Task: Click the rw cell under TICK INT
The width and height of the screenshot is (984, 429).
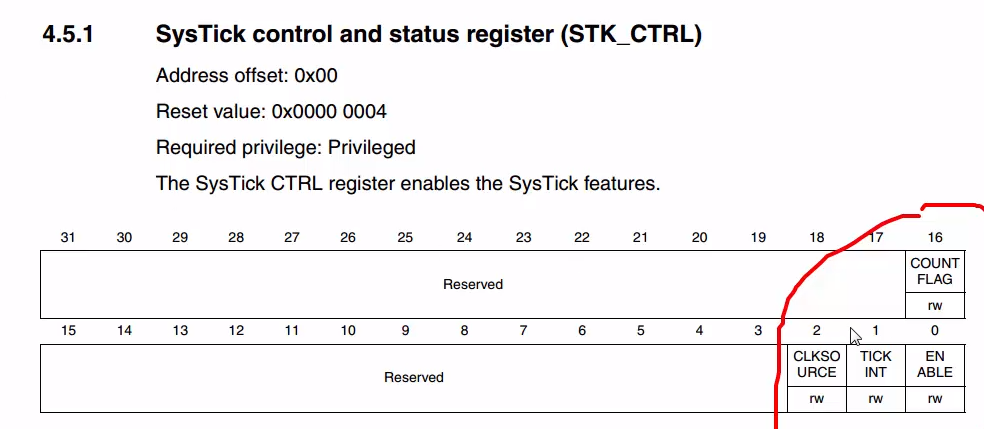Action: (875, 400)
